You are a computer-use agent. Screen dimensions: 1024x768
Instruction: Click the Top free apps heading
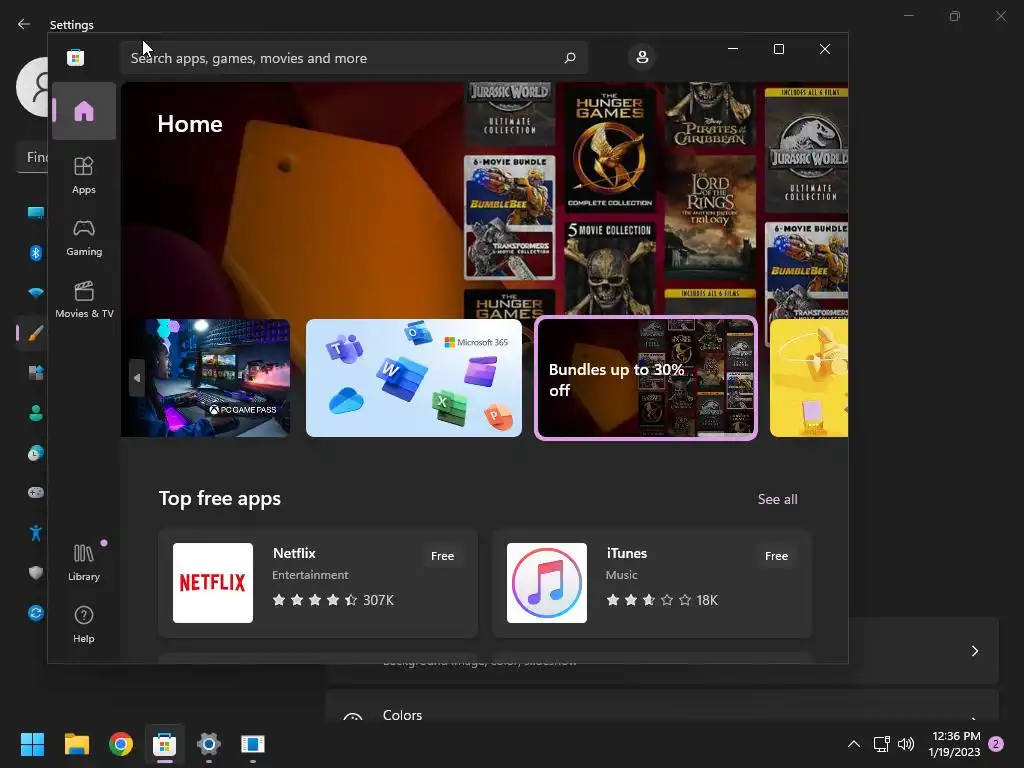pyautogui.click(x=219, y=498)
